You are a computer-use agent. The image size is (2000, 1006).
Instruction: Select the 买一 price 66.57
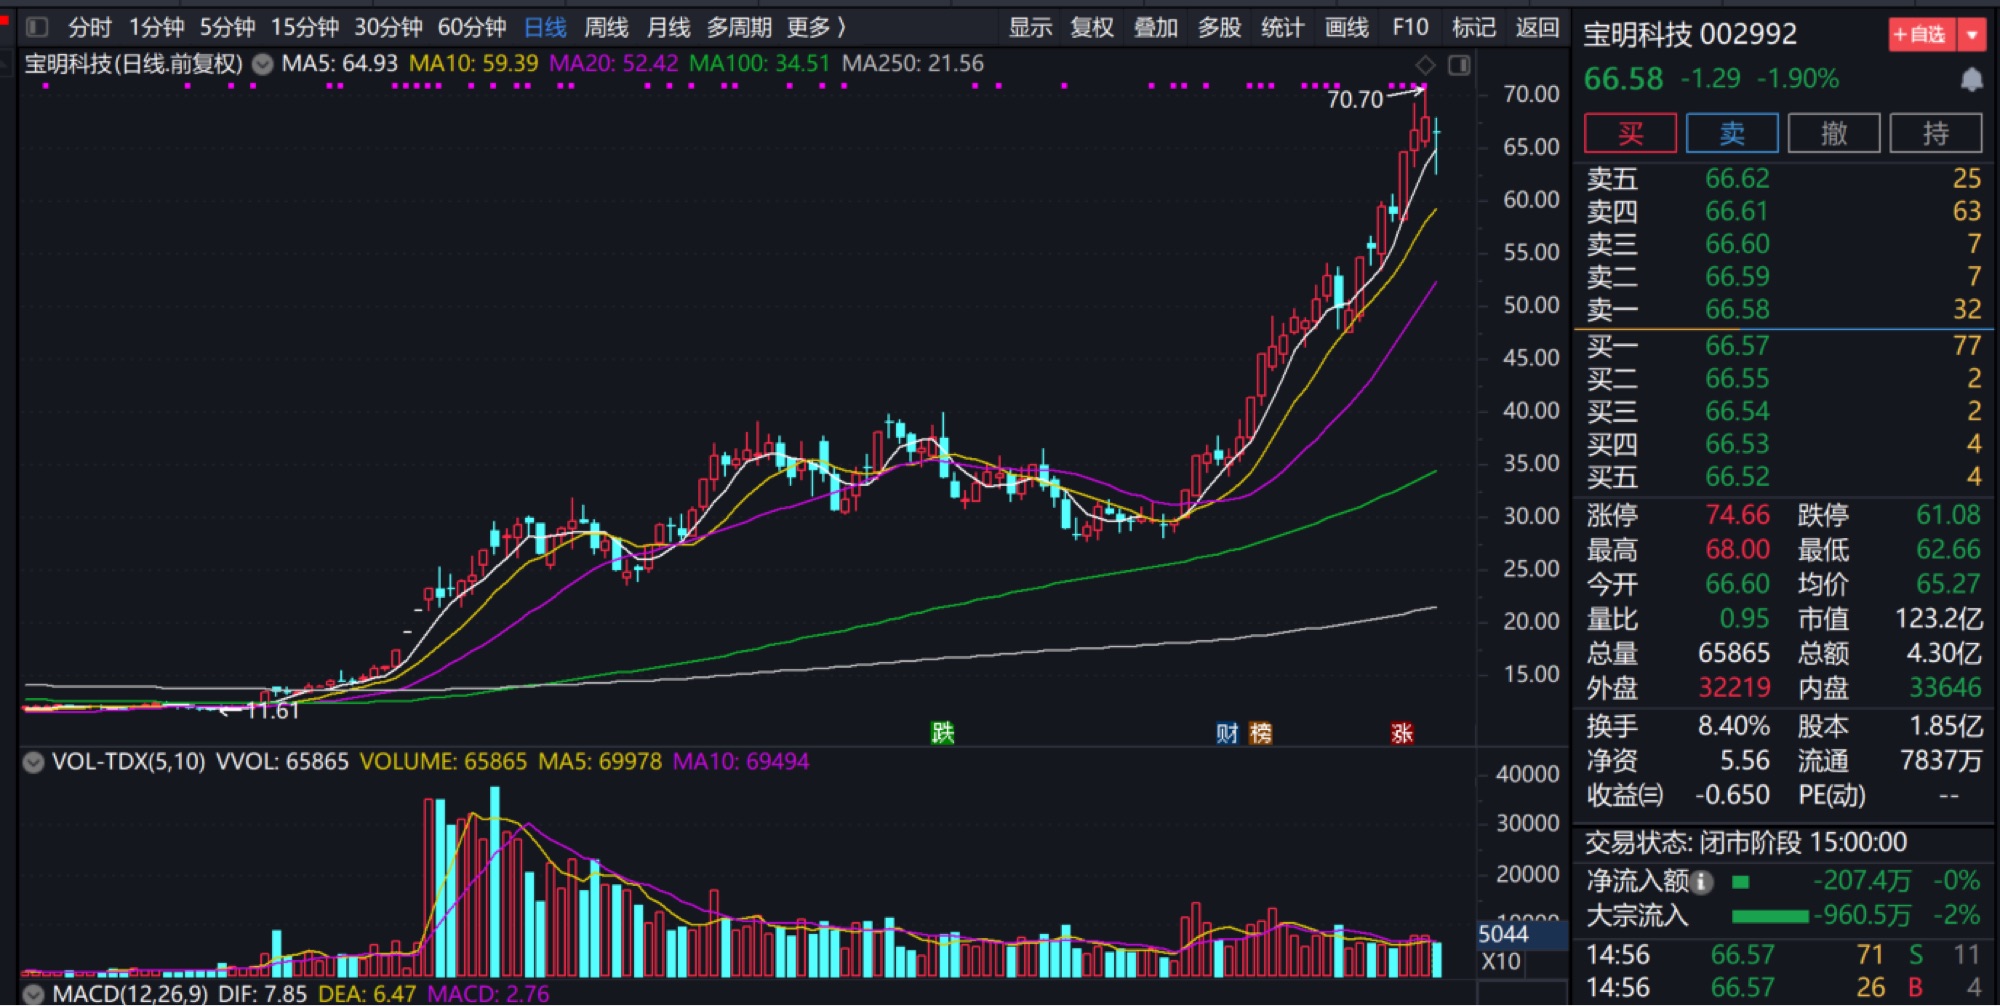click(x=1737, y=346)
